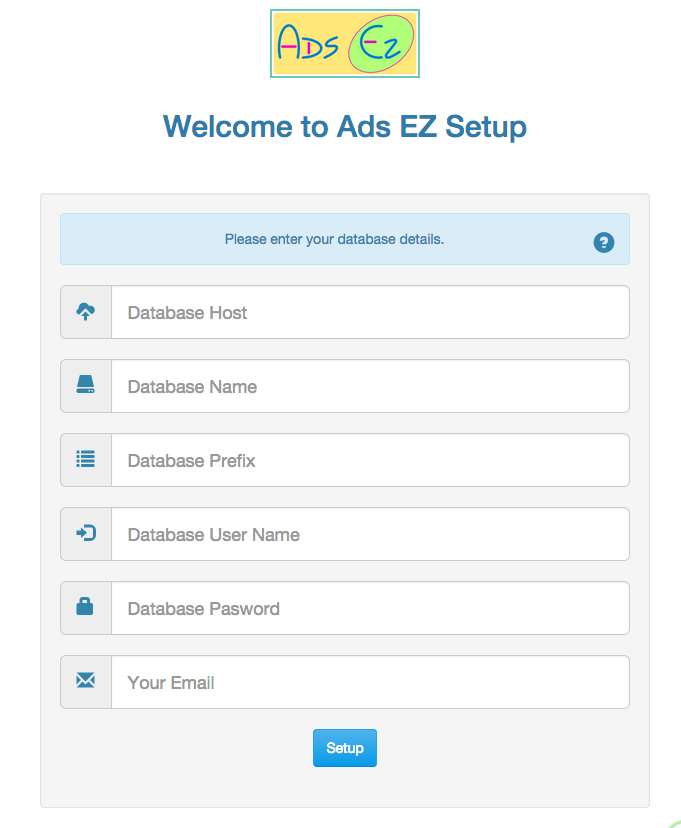The height and width of the screenshot is (828, 681).
Task: Click the help question mark icon
Action: 603,242
